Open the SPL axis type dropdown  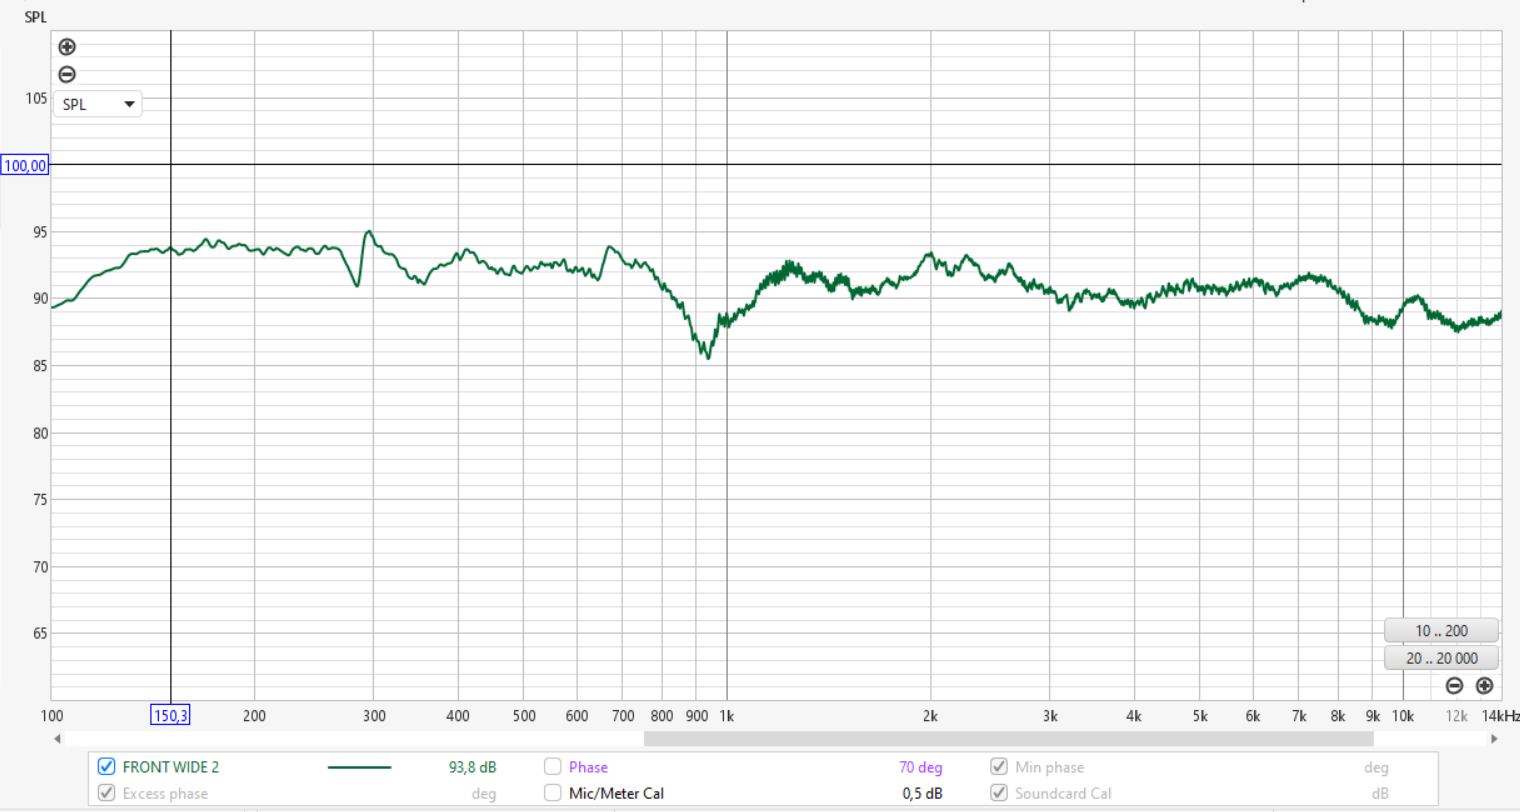[x=97, y=104]
